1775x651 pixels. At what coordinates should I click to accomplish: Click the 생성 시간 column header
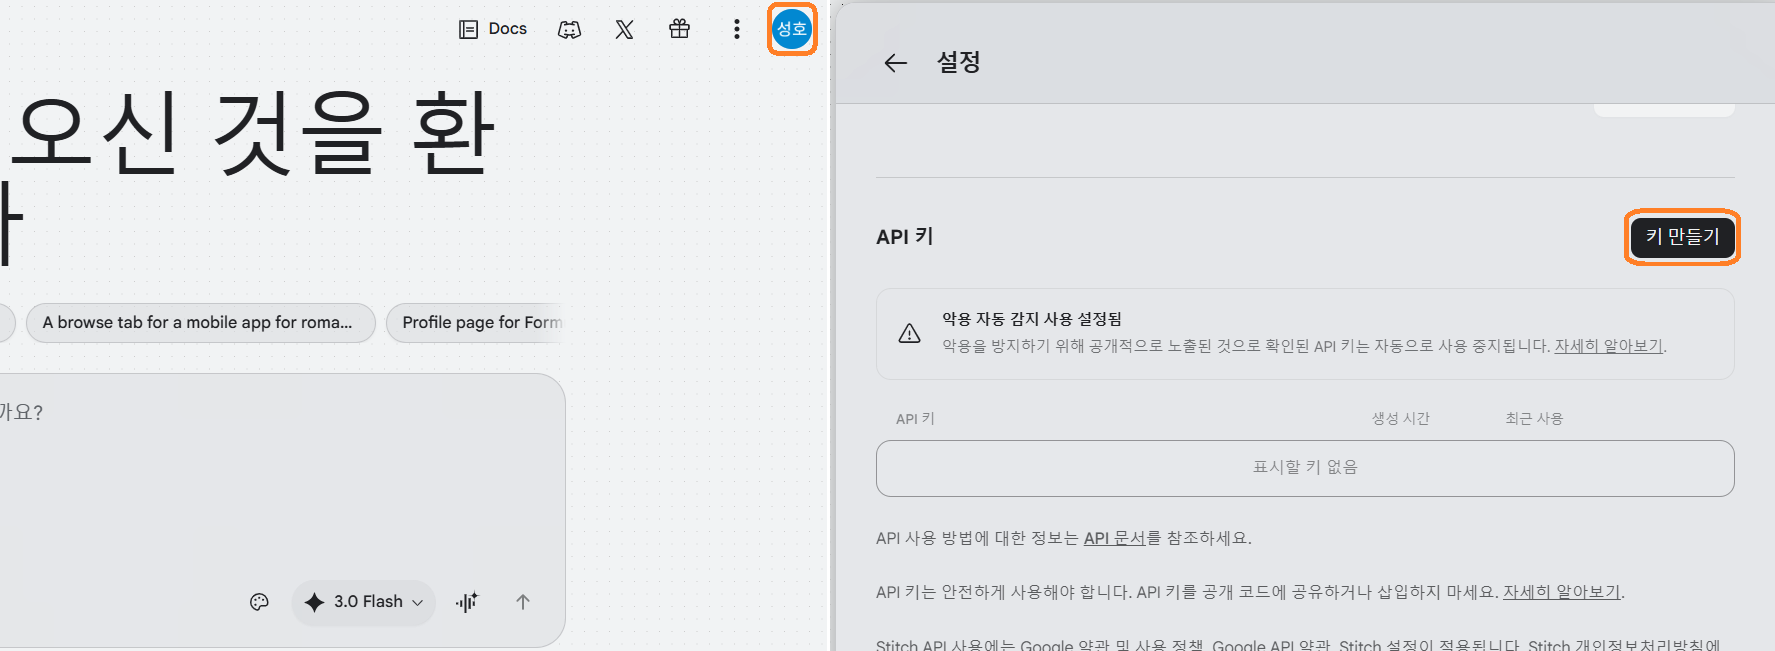click(x=1401, y=419)
